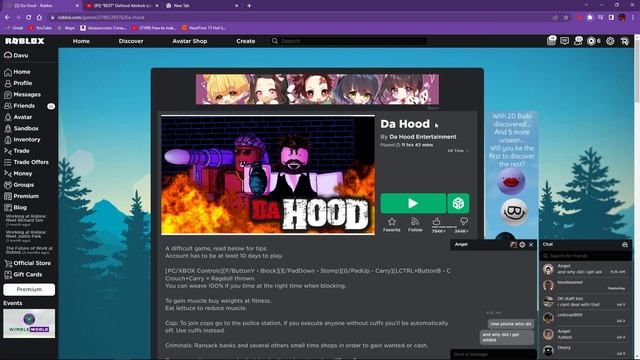Click the Roblox logo in the header
Screen dimensions: 640x360
click(x=24, y=41)
